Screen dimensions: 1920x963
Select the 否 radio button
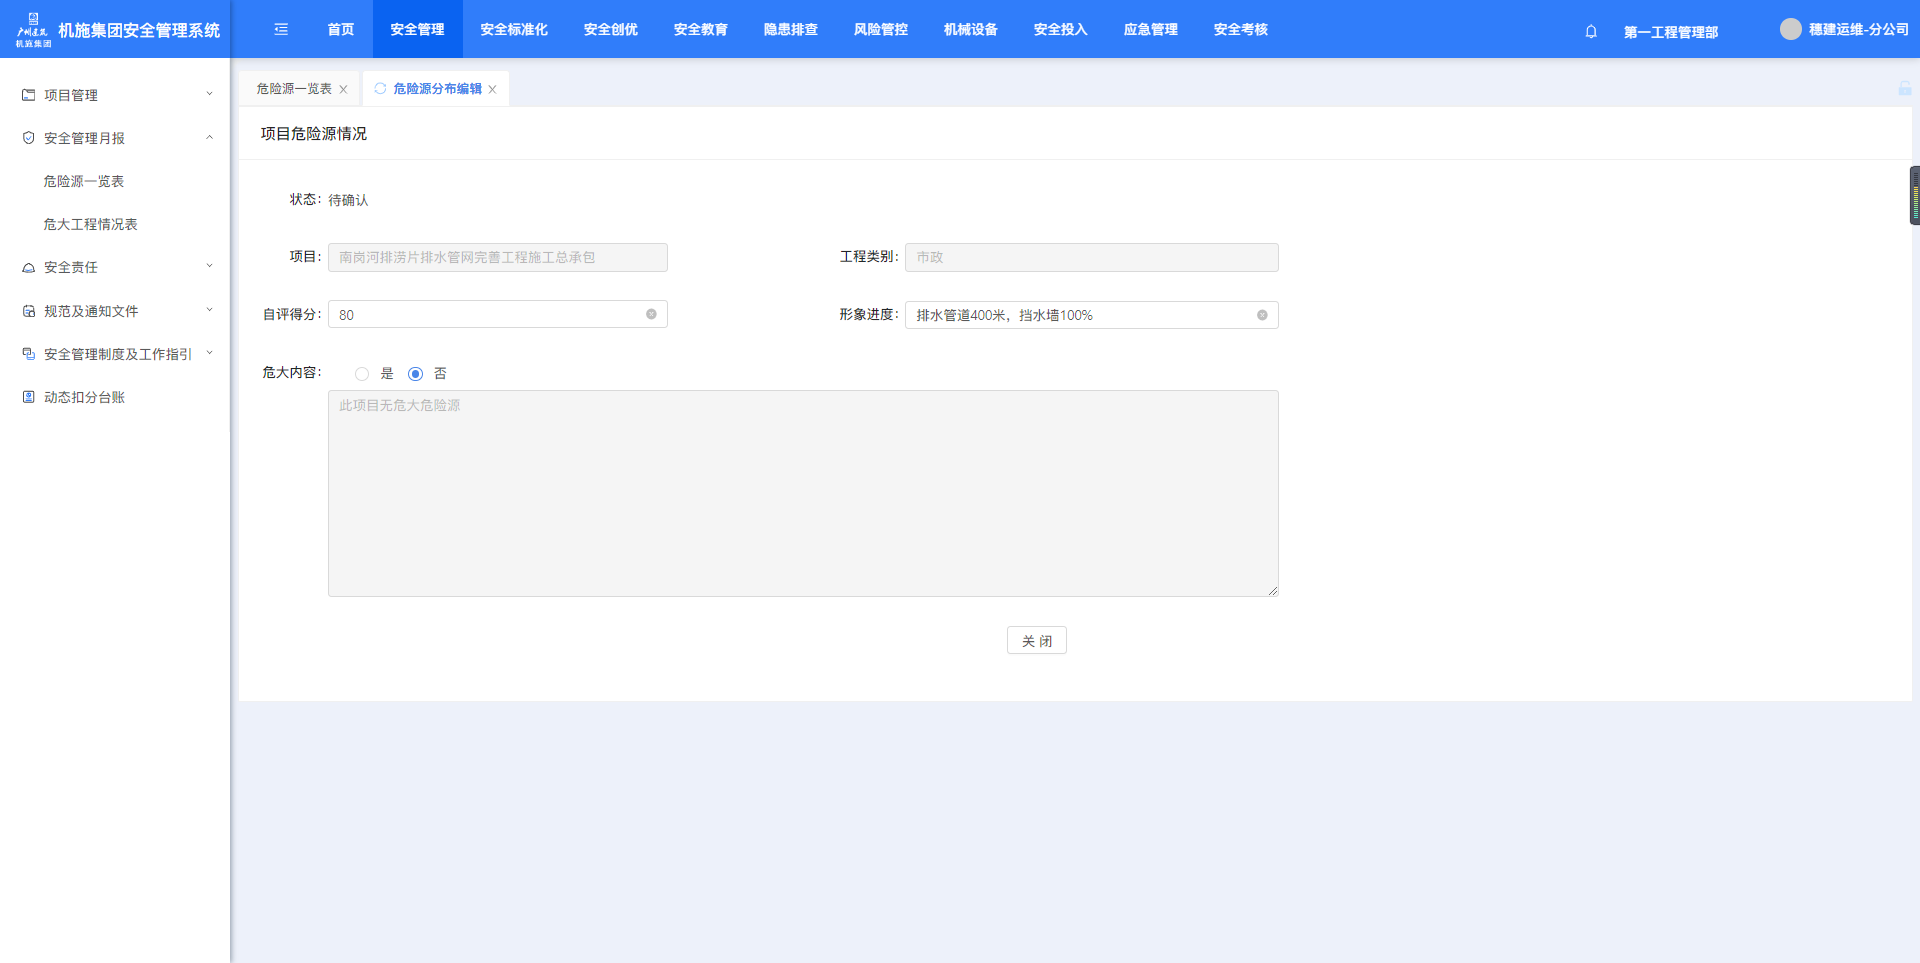click(415, 374)
